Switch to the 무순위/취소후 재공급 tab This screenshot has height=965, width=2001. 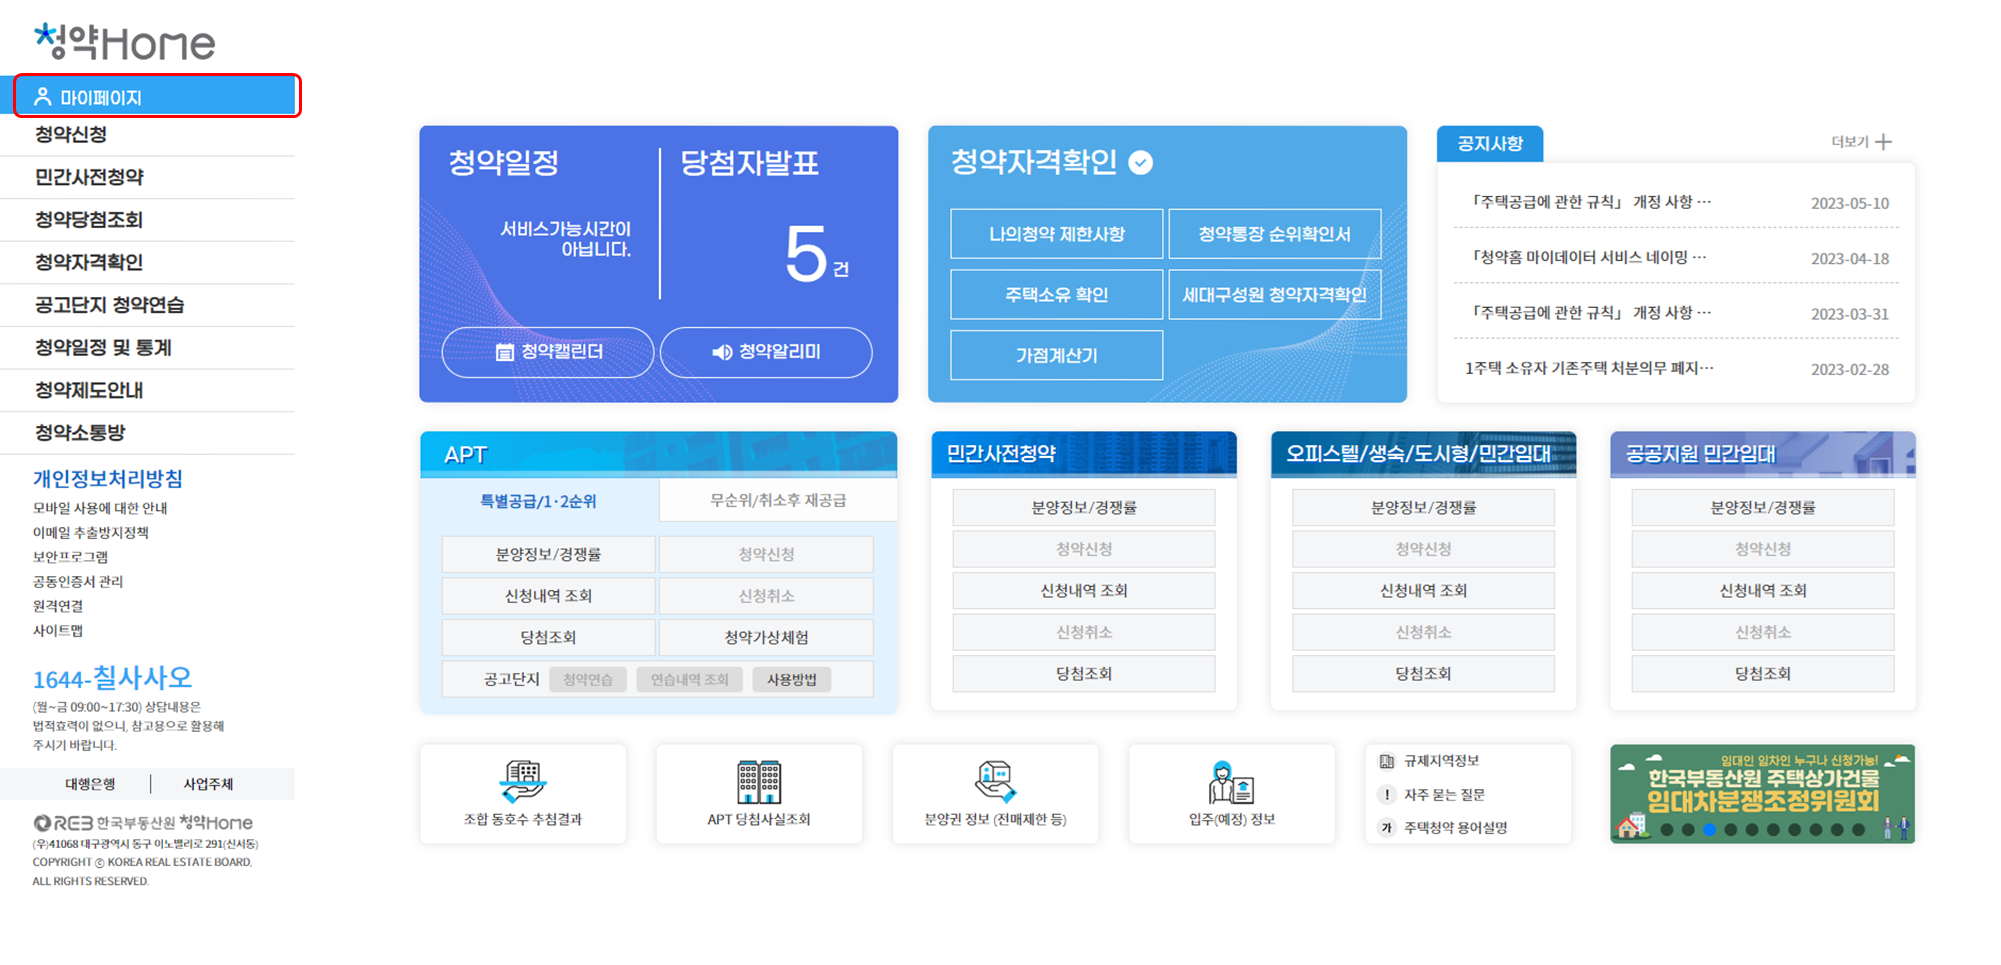pos(777,500)
